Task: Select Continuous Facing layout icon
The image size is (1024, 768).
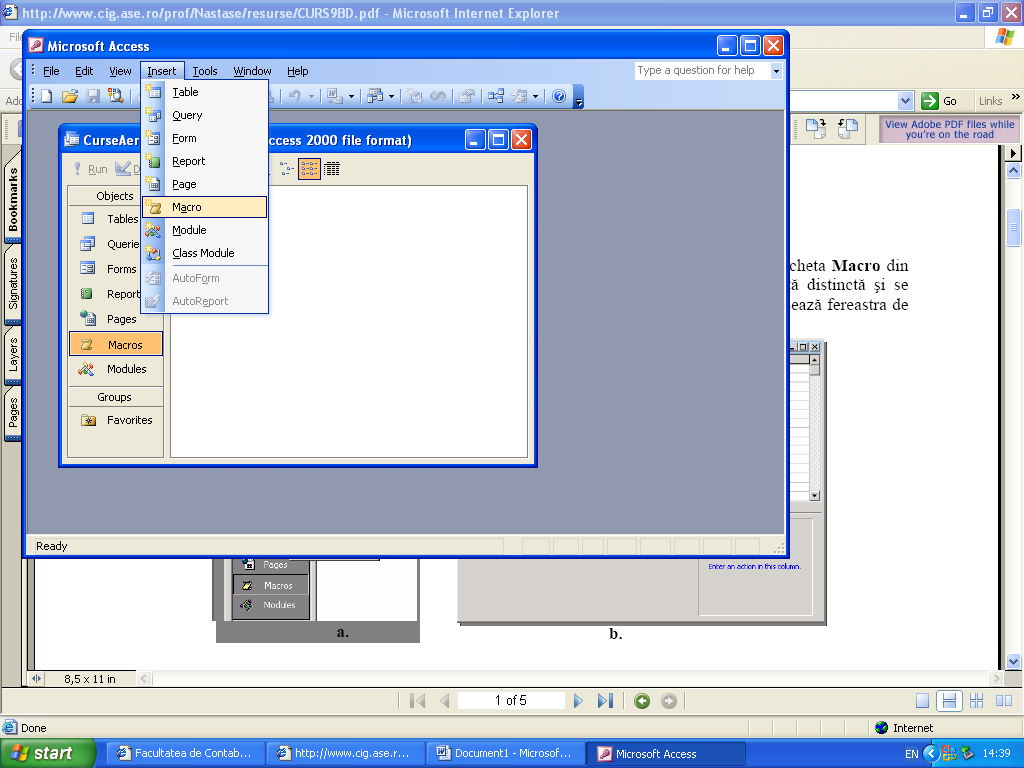Action: [976, 701]
